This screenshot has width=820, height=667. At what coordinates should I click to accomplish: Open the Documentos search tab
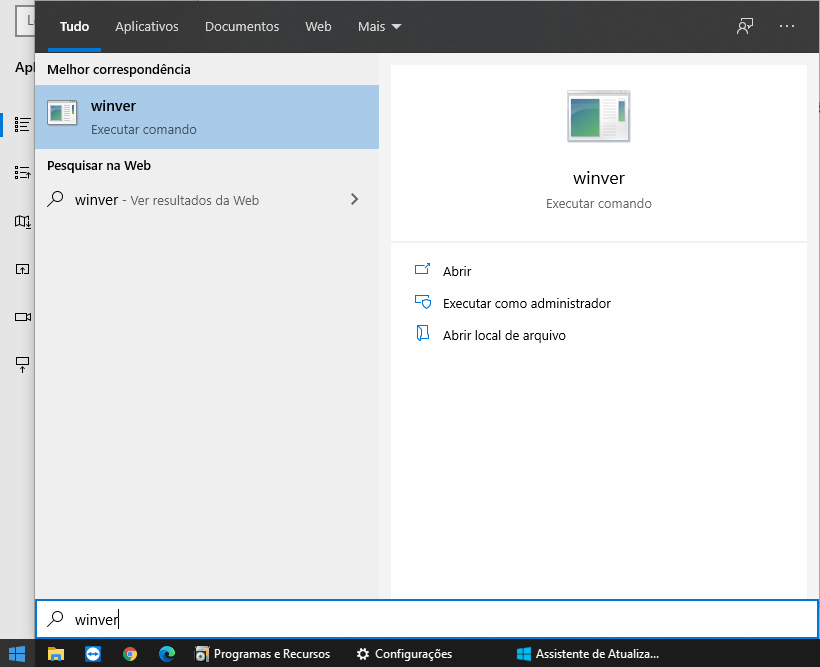tap(242, 27)
